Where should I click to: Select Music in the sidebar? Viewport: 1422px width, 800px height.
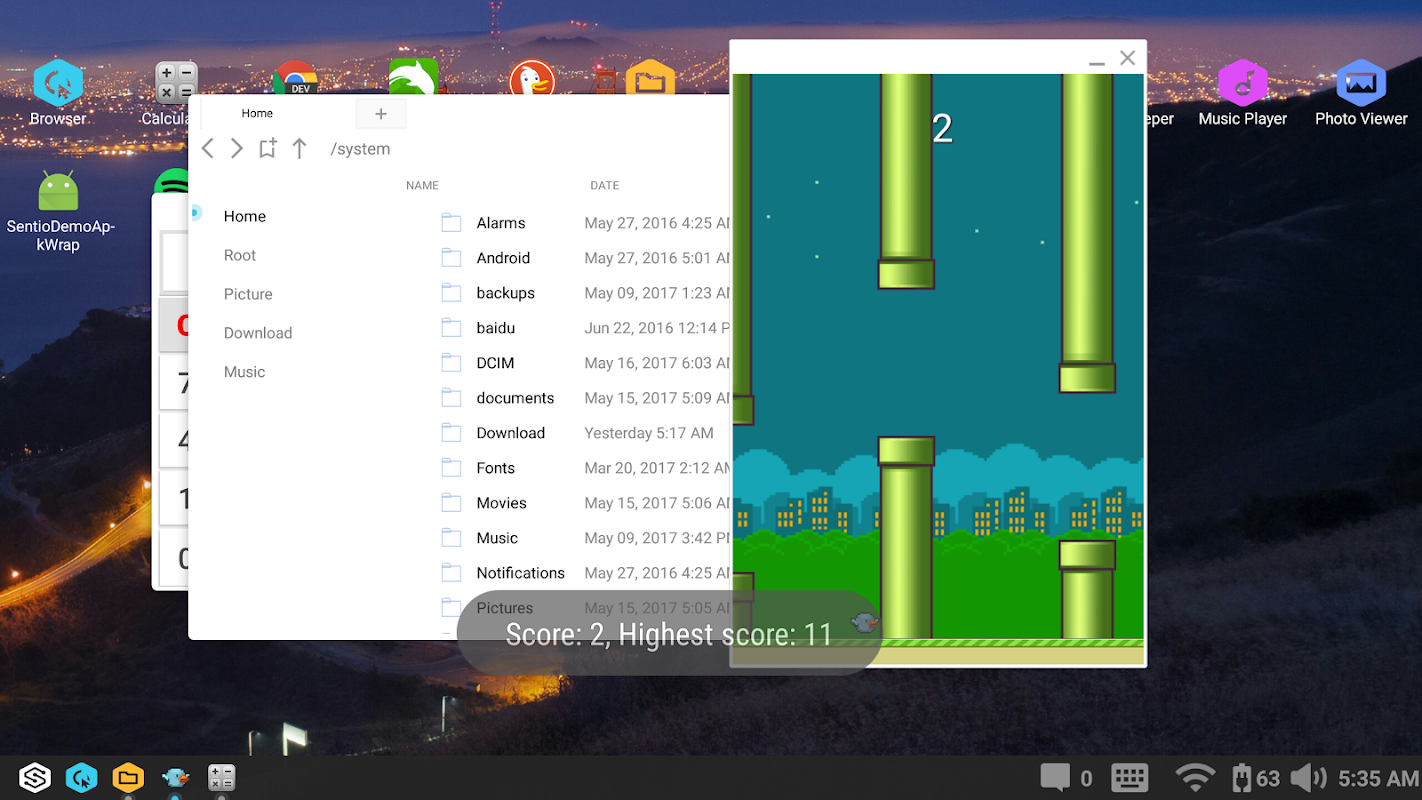(245, 372)
